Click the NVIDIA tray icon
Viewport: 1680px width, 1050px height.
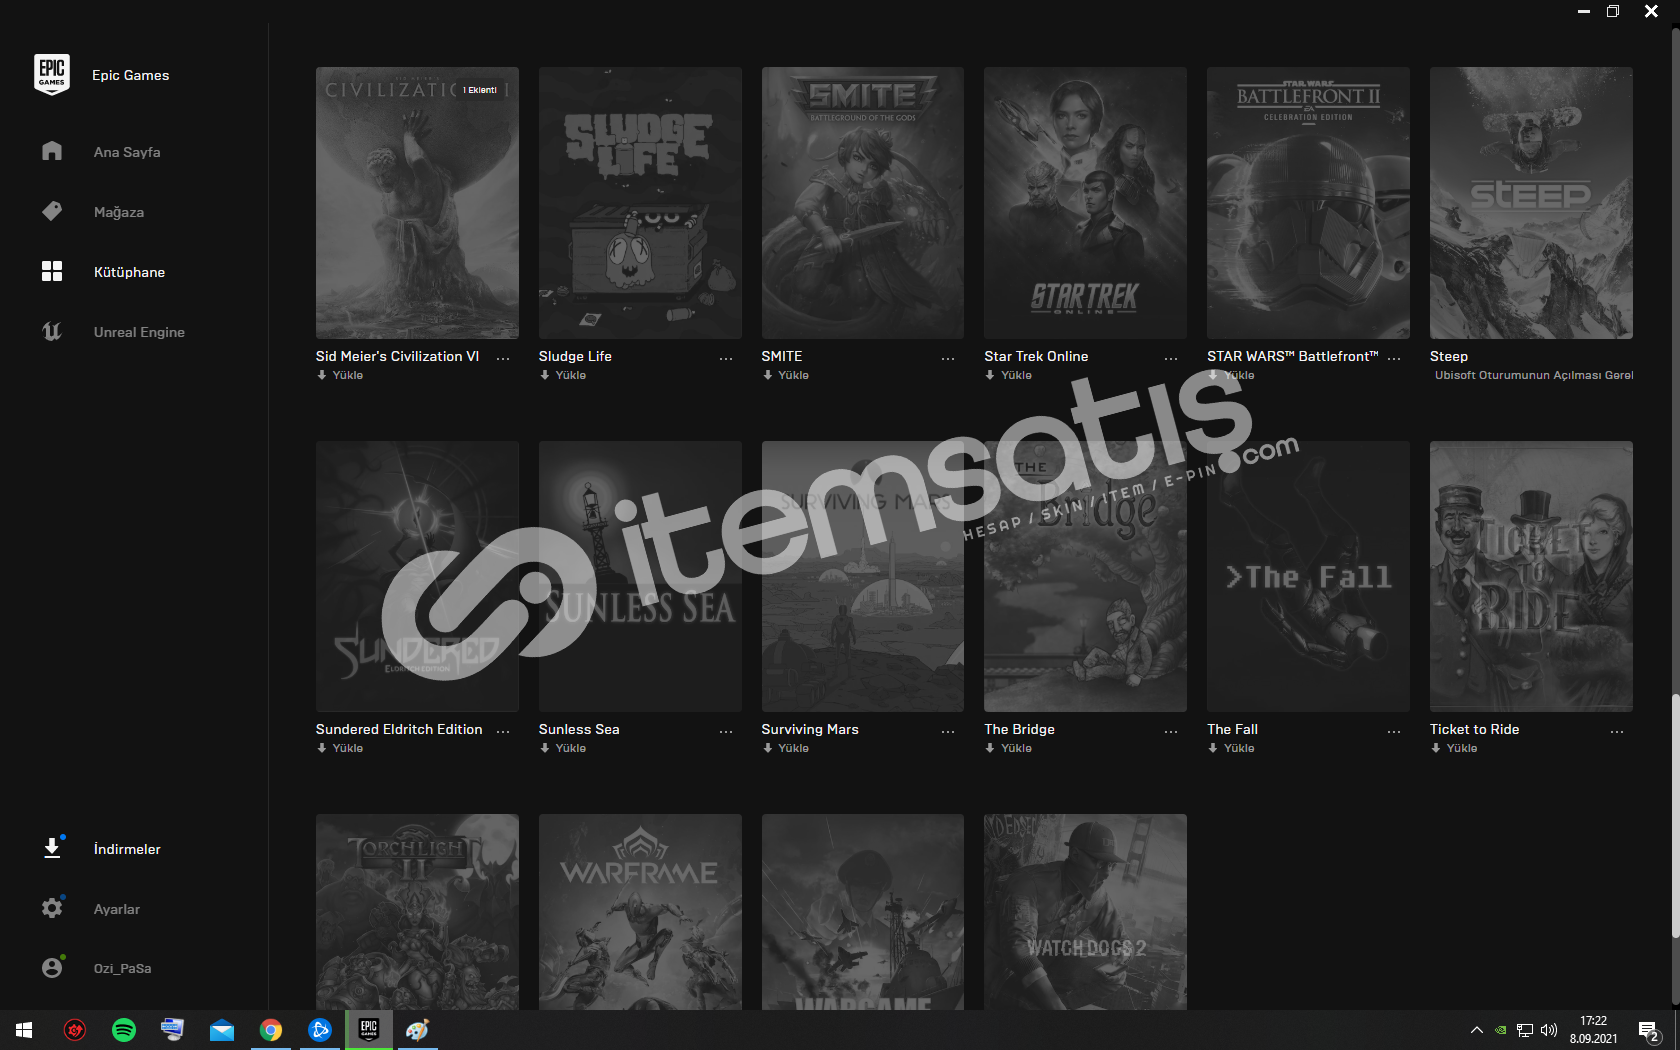(1501, 1030)
